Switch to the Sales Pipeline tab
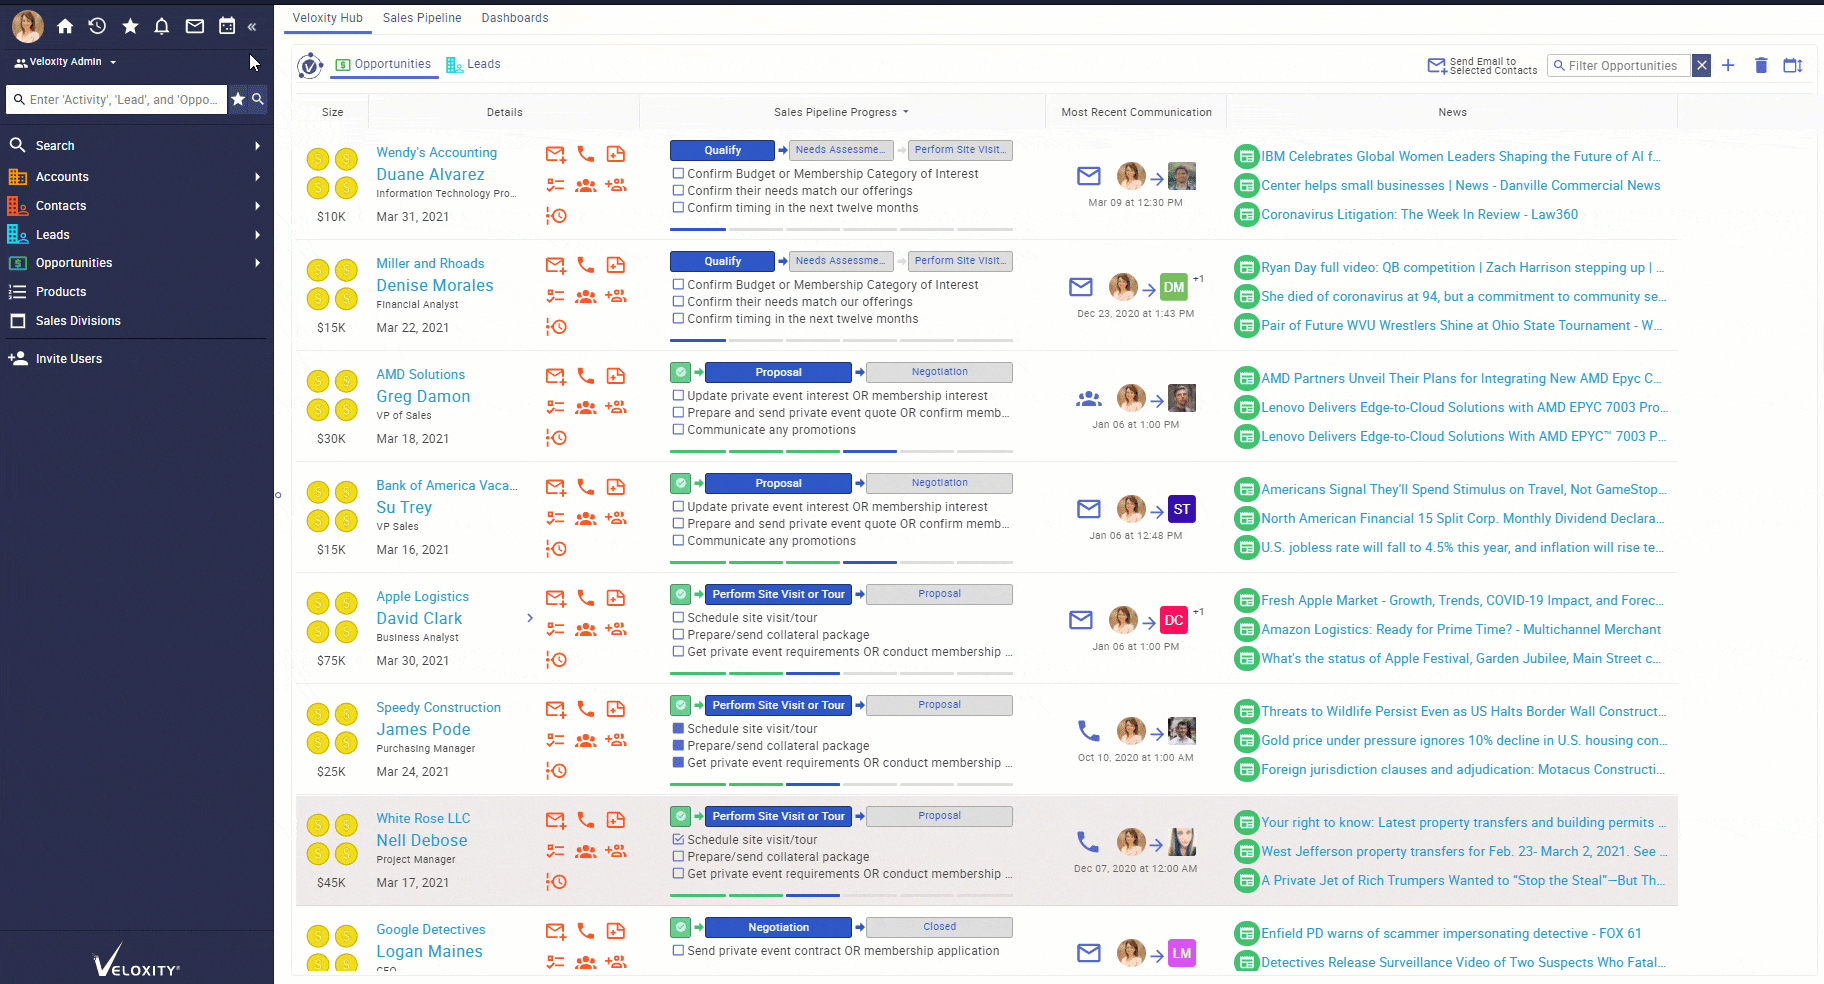1824x984 pixels. [x=422, y=18]
